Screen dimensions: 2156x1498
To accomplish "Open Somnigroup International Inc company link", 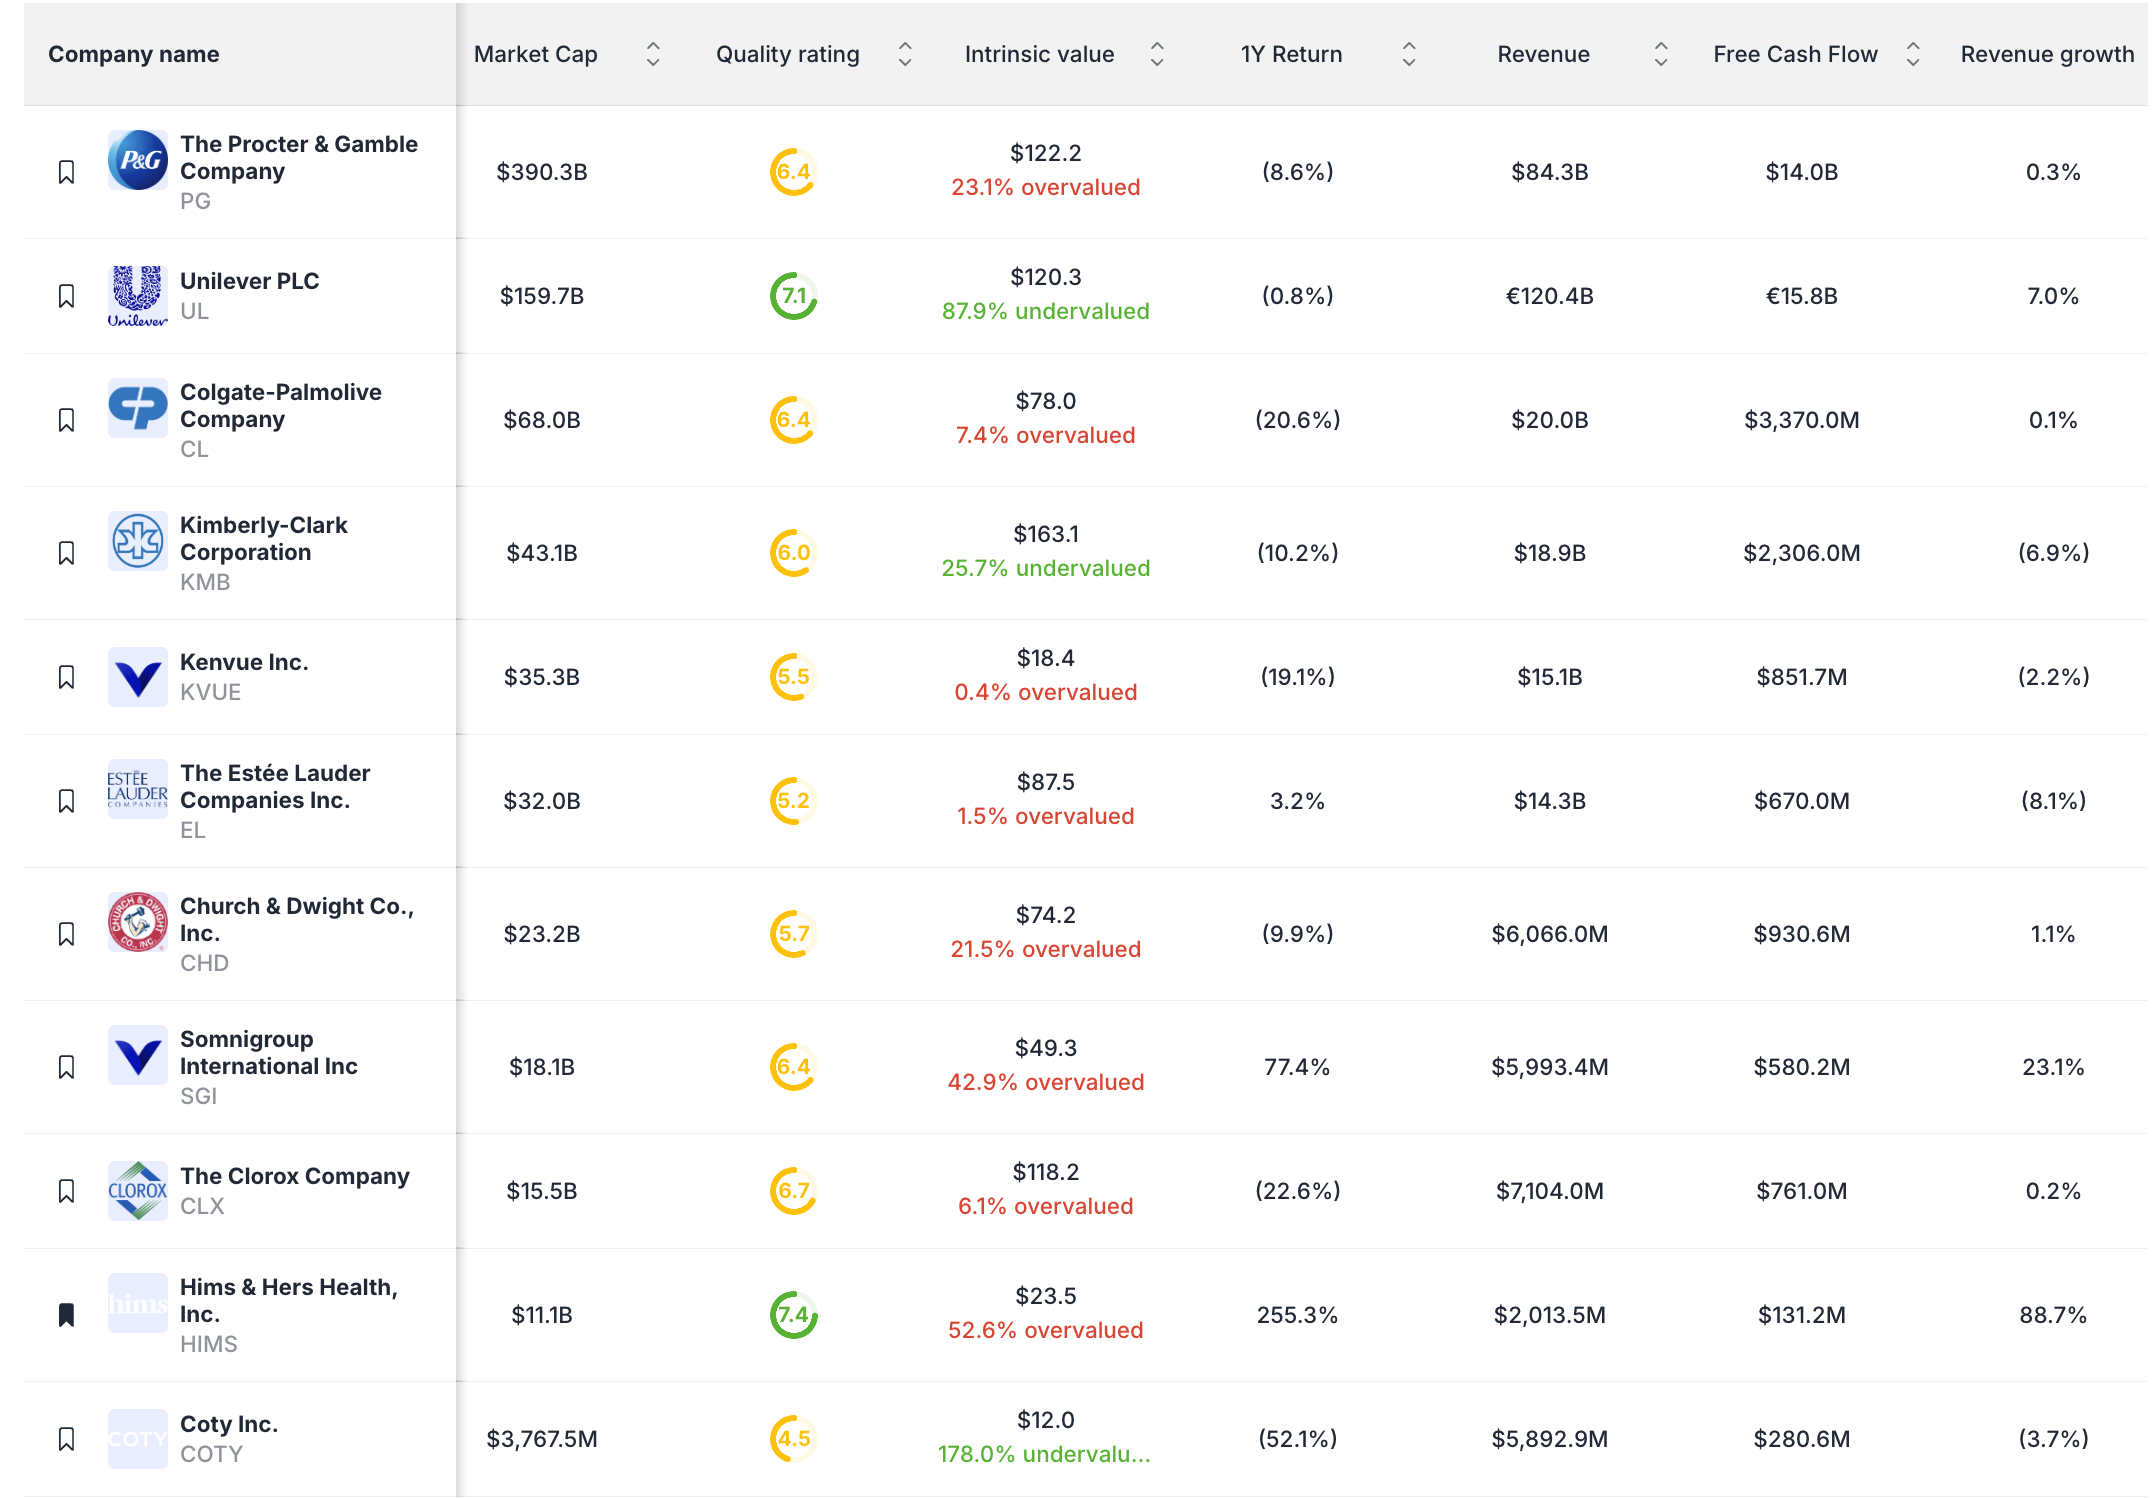I will (268, 1052).
